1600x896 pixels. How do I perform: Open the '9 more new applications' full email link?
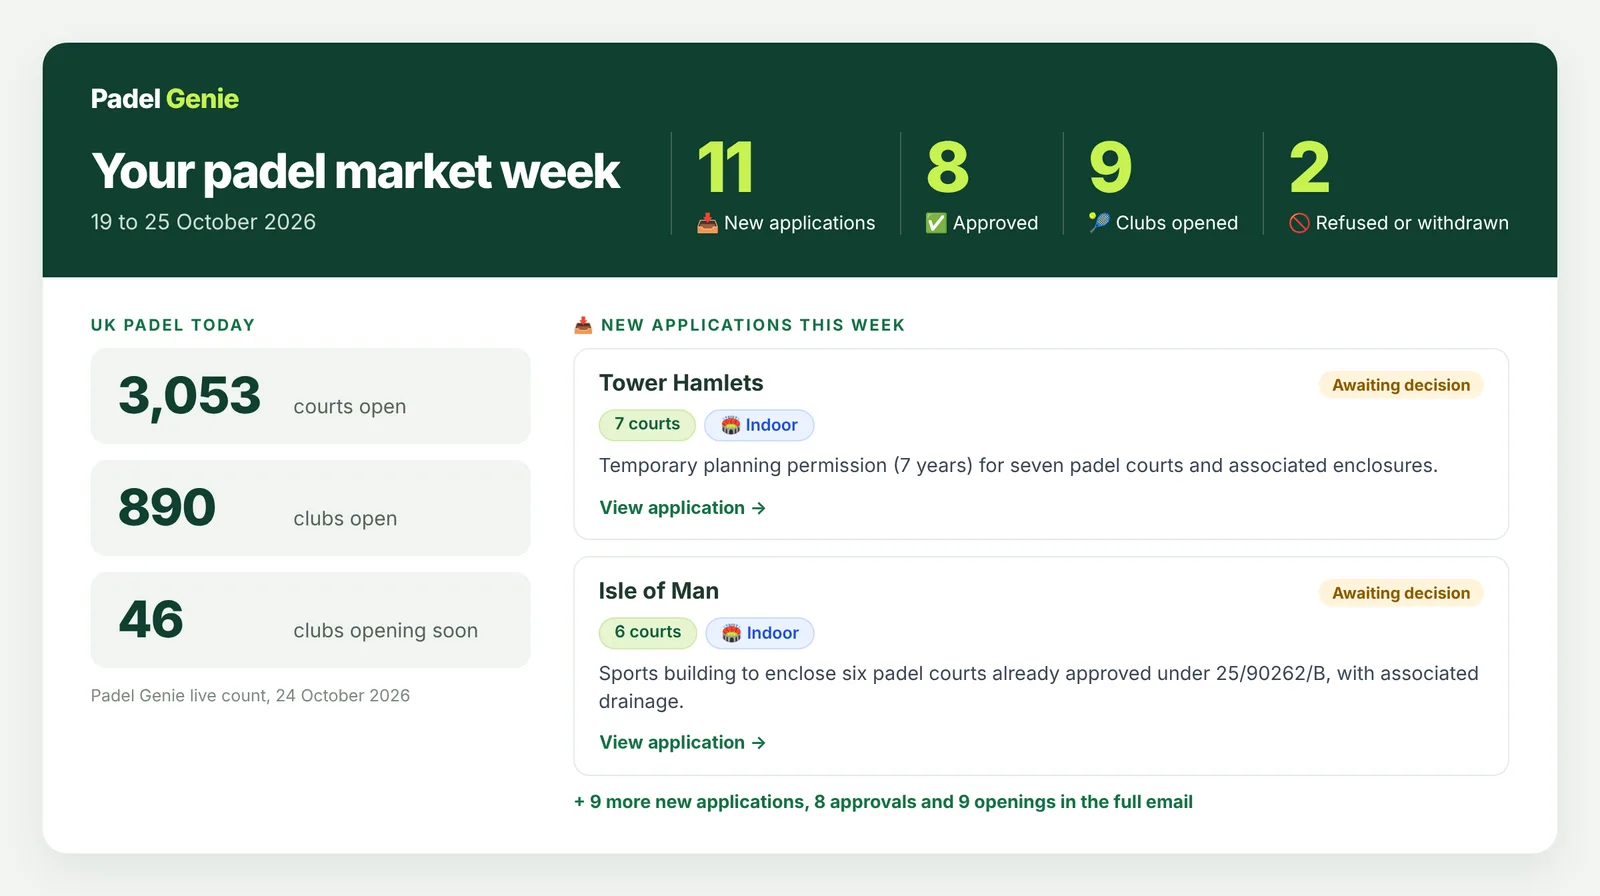883,802
